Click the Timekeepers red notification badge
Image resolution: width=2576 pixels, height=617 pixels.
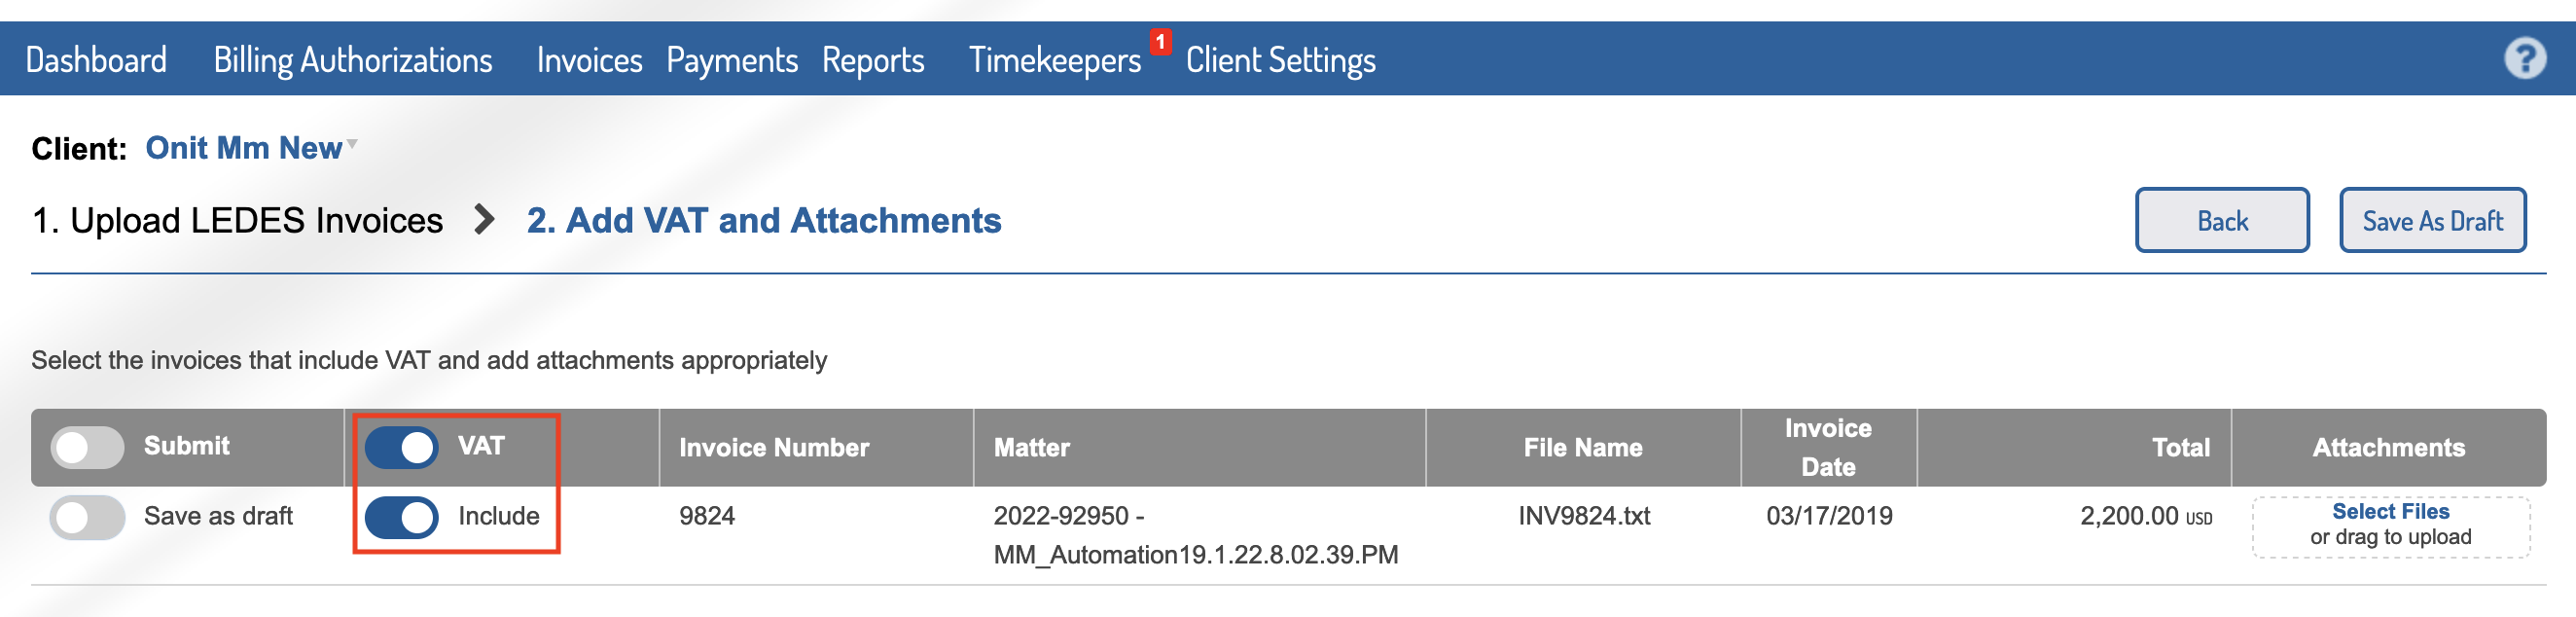1160,42
